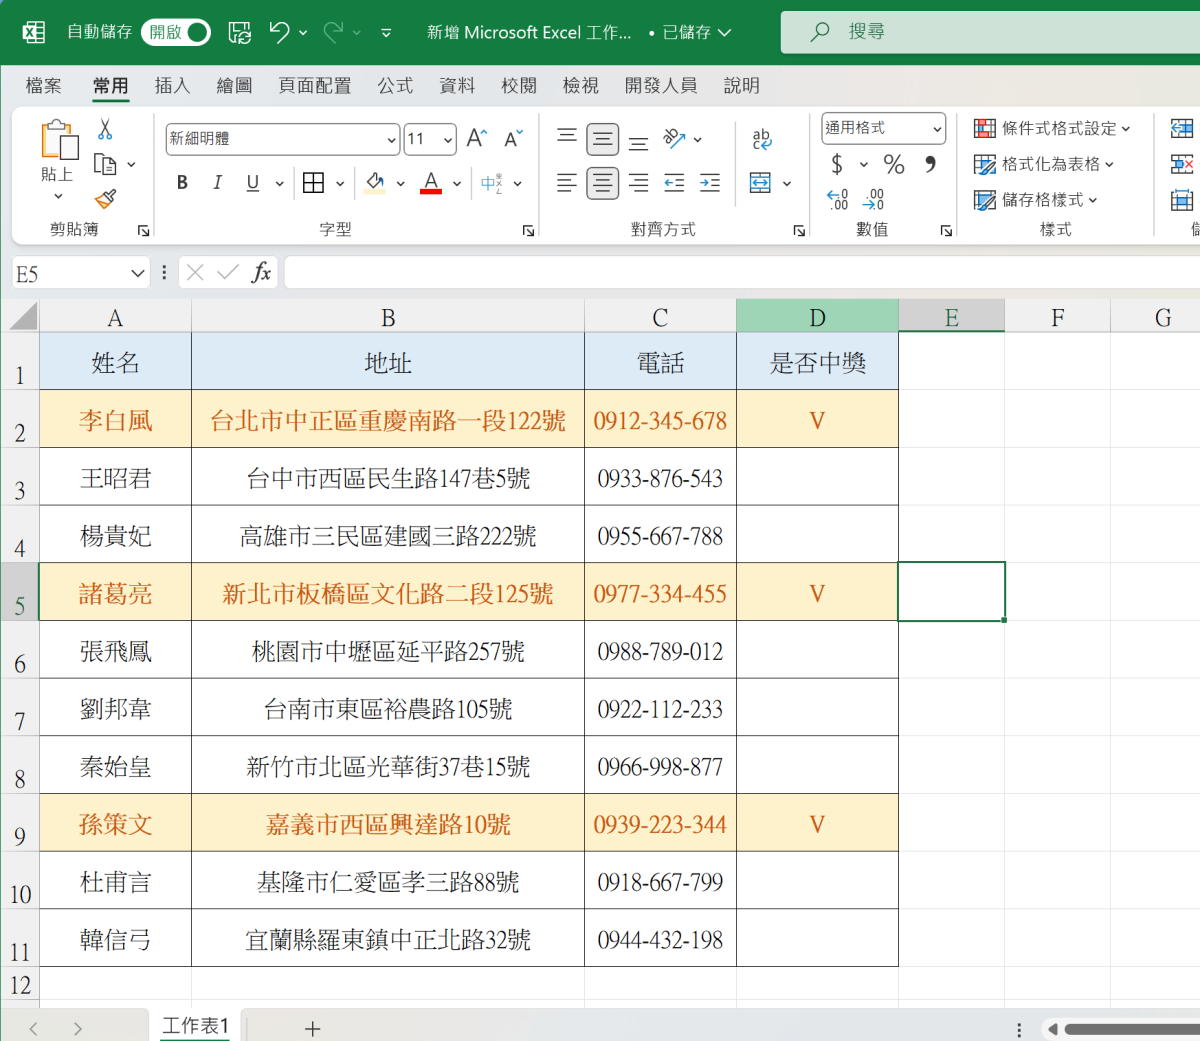Image resolution: width=1200 pixels, height=1041 pixels.
Task: Click the Undo arrow icon
Action: coord(279,32)
